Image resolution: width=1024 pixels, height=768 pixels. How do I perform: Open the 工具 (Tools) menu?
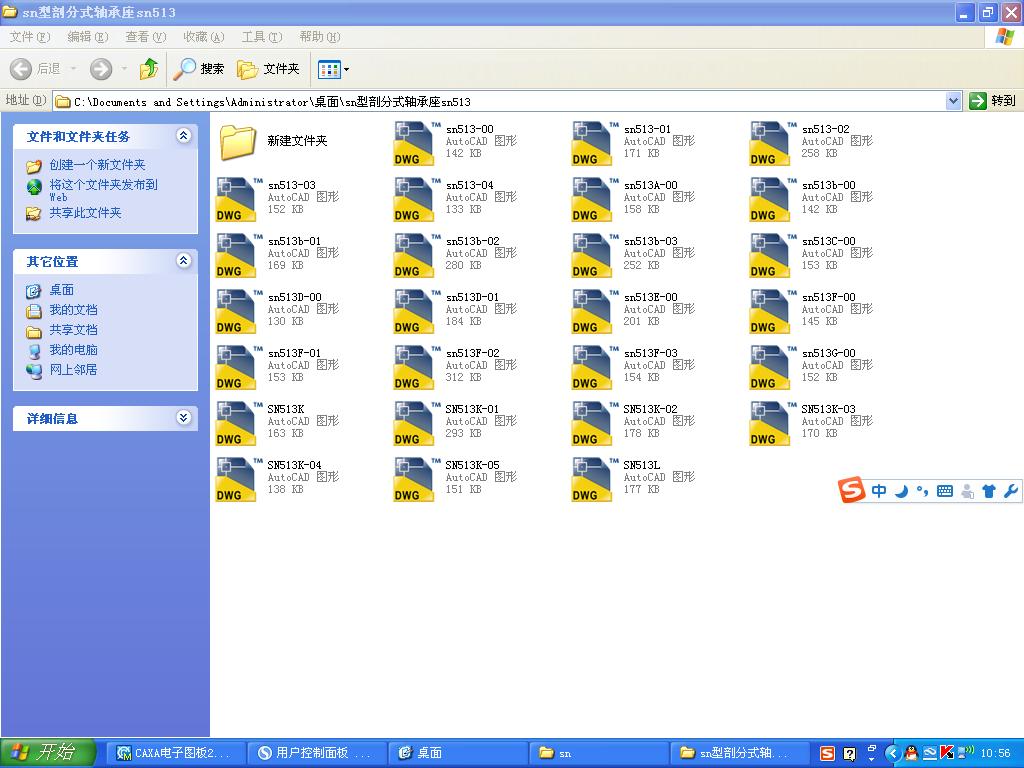point(261,37)
